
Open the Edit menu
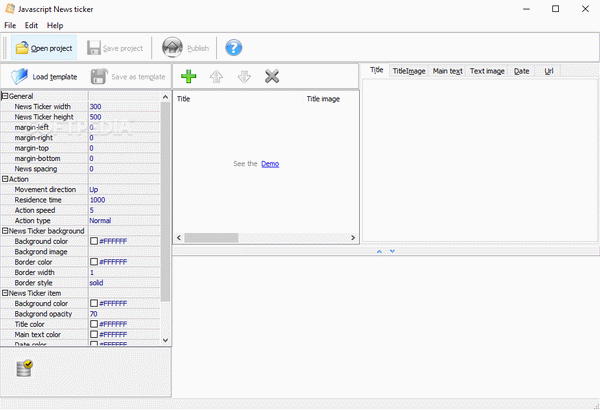pyautogui.click(x=32, y=25)
